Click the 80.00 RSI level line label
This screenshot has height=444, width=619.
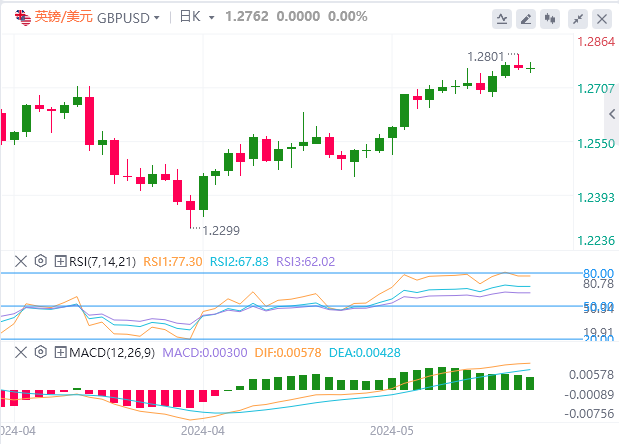pos(598,273)
